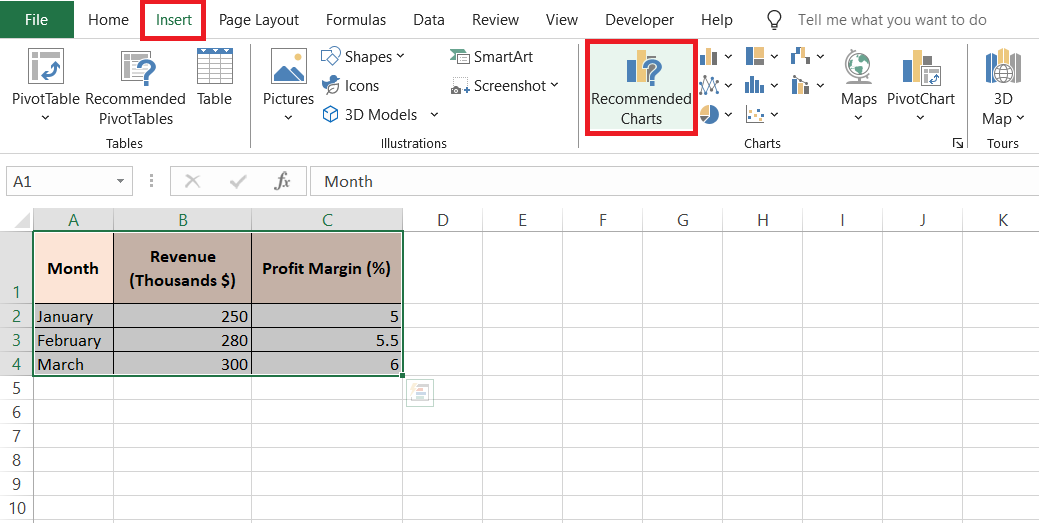Expand the 3D Models dropdown arrow
The image size is (1039, 523).
[434, 115]
